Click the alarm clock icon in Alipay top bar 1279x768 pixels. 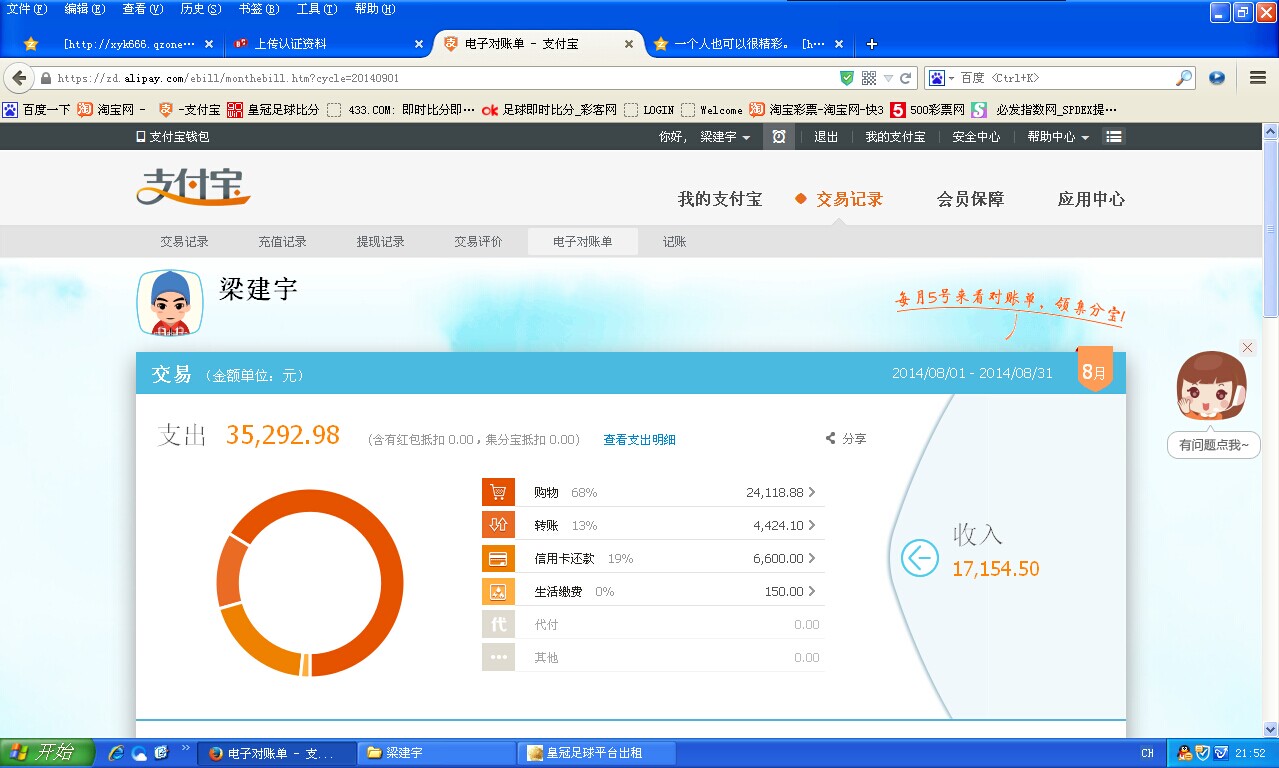pos(779,137)
